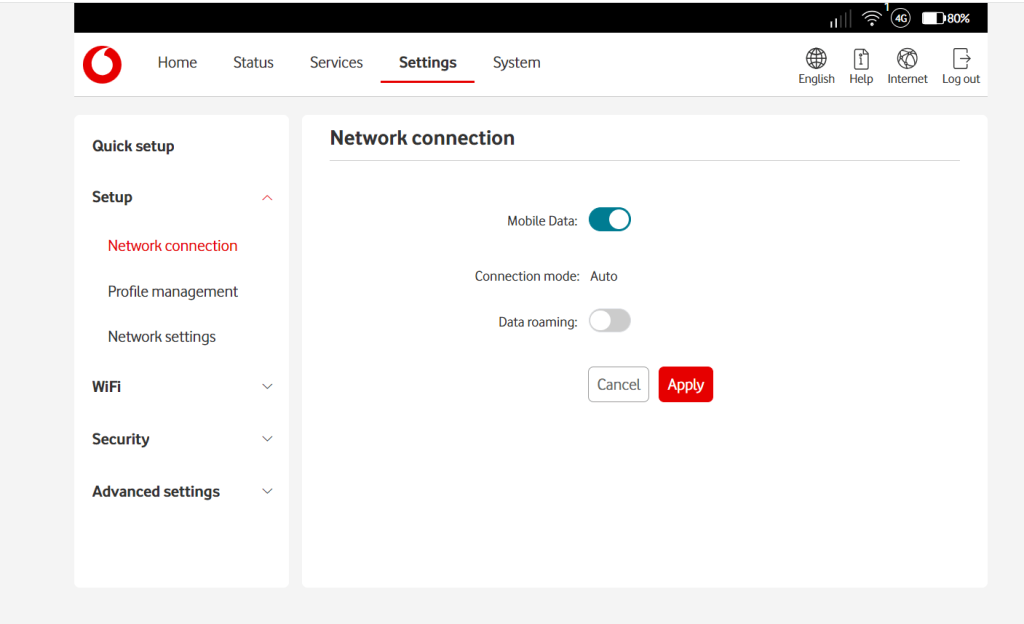Click the red Apply button
Image resolution: width=1024 pixels, height=624 pixels.
(x=686, y=384)
